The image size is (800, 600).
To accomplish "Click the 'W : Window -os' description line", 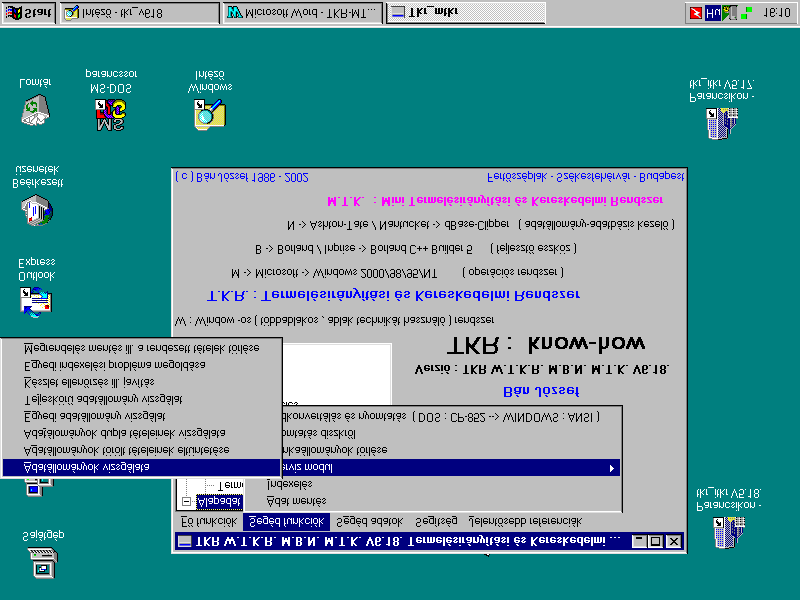I will pos(335,320).
